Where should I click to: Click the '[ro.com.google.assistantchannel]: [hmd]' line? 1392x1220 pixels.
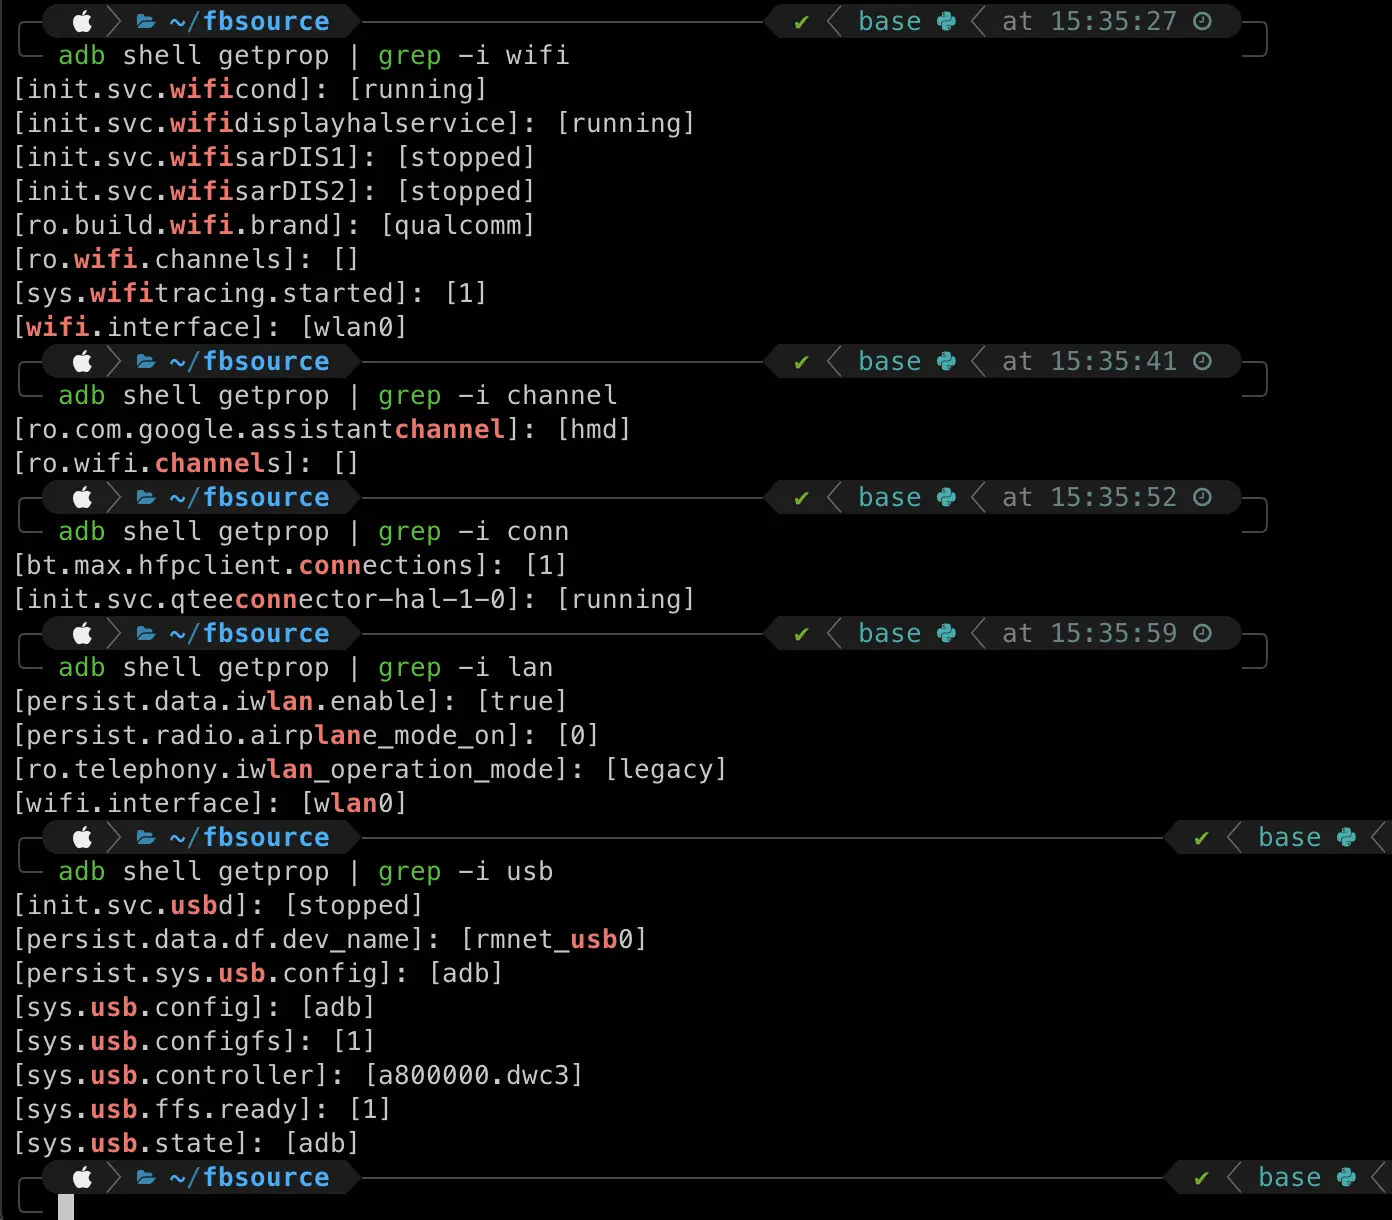click(323, 429)
